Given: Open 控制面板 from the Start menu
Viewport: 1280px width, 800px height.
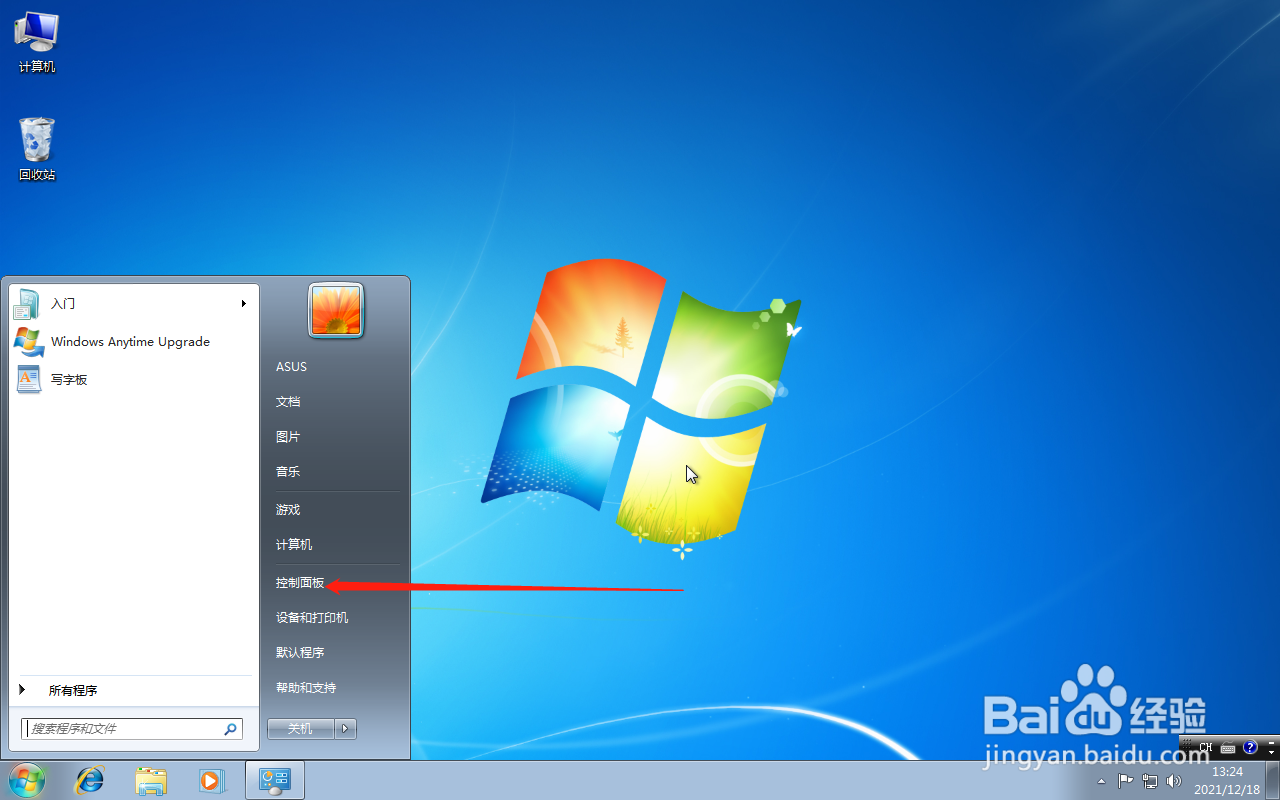Looking at the screenshot, I should (299, 581).
